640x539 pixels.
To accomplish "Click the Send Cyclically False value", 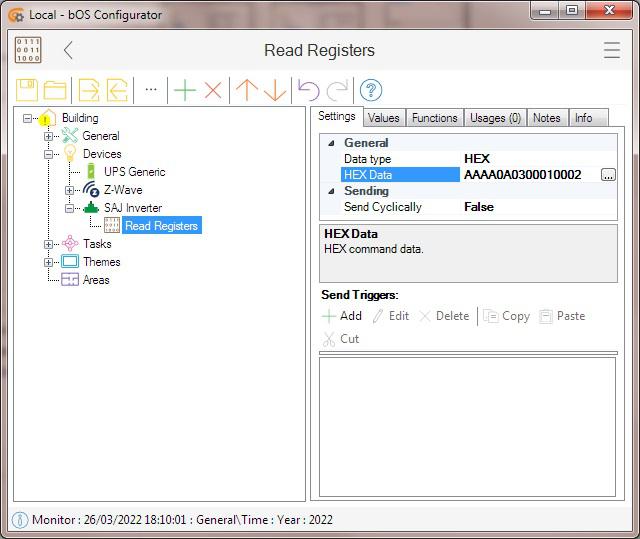I will point(478,207).
